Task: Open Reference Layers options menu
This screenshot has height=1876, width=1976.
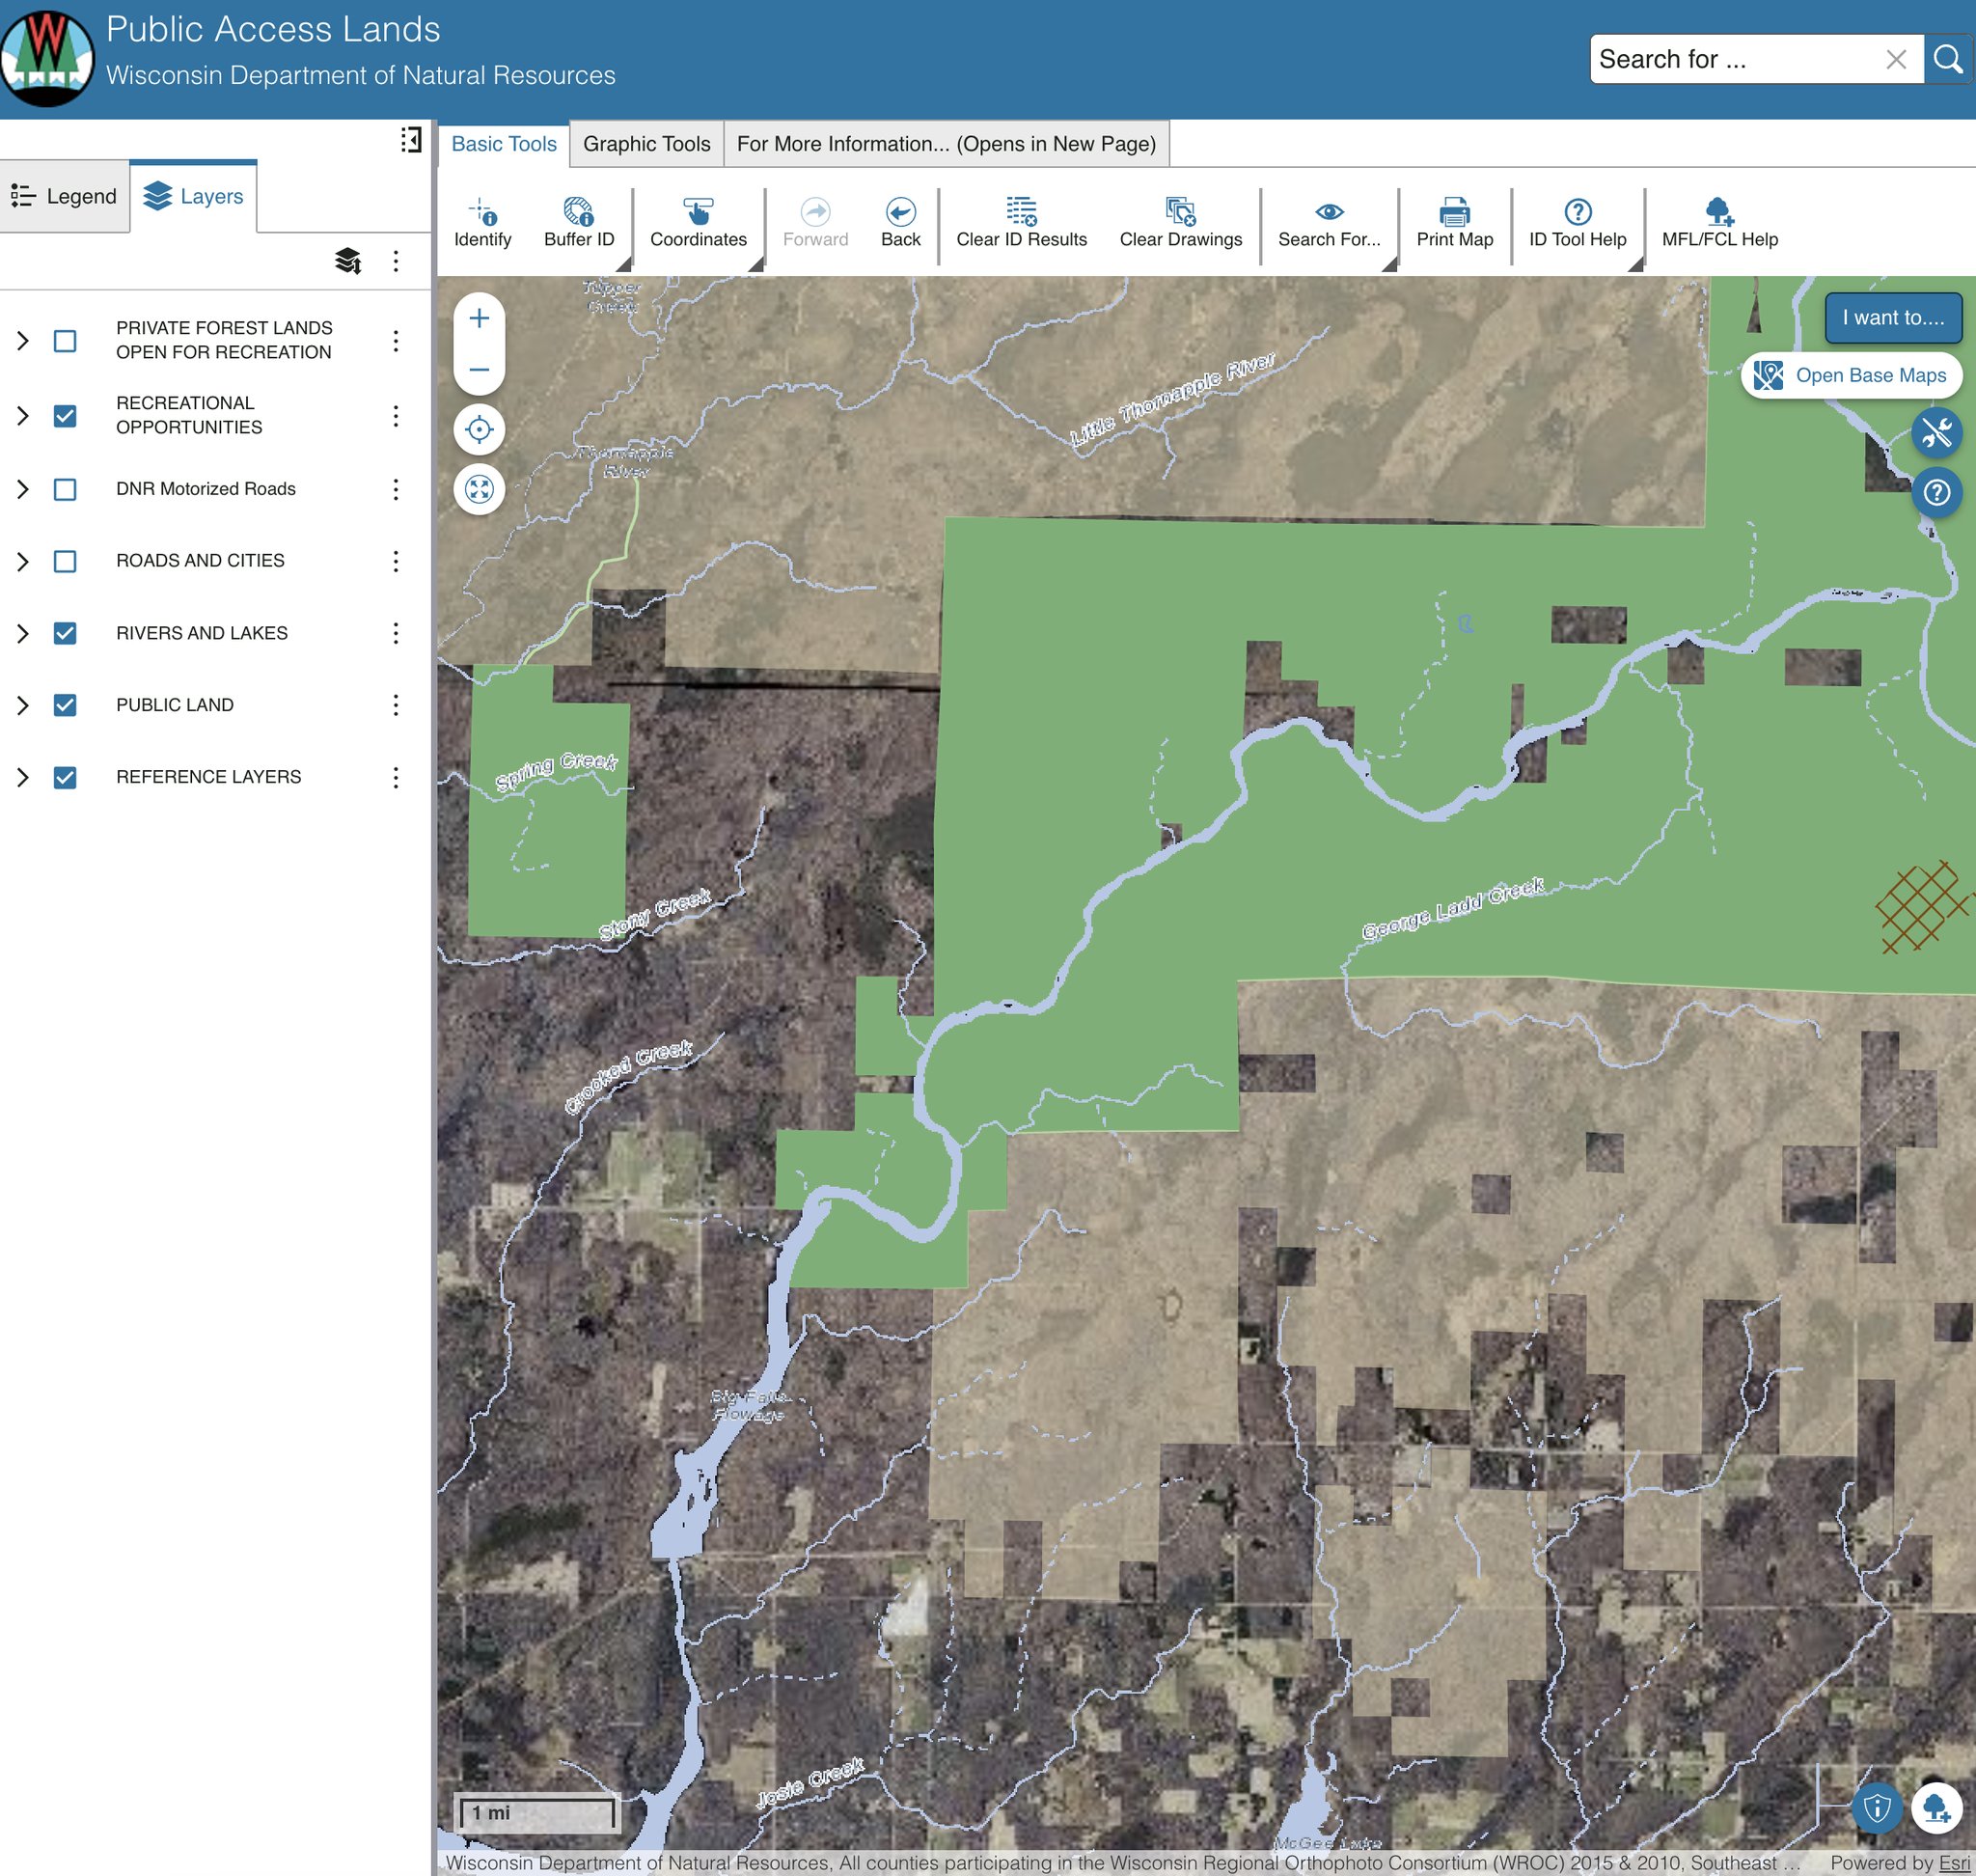Action: click(x=396, y=777)
